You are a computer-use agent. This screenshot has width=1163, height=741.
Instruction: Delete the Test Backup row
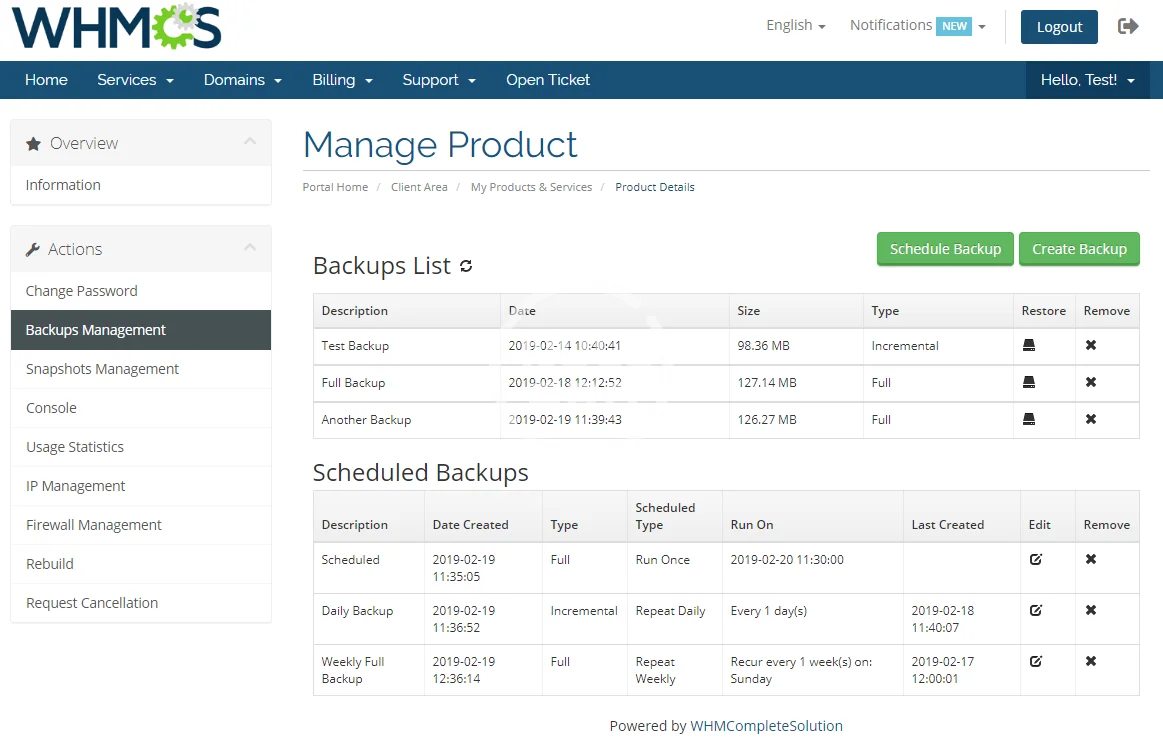point(1091,345)
